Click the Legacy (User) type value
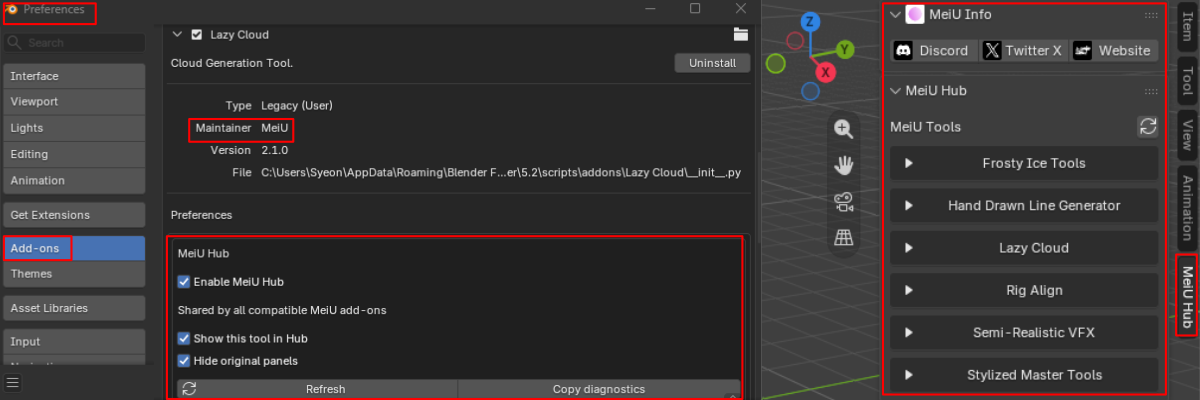The width and height of the screenshot is (1200, 400). click(296, 105)
